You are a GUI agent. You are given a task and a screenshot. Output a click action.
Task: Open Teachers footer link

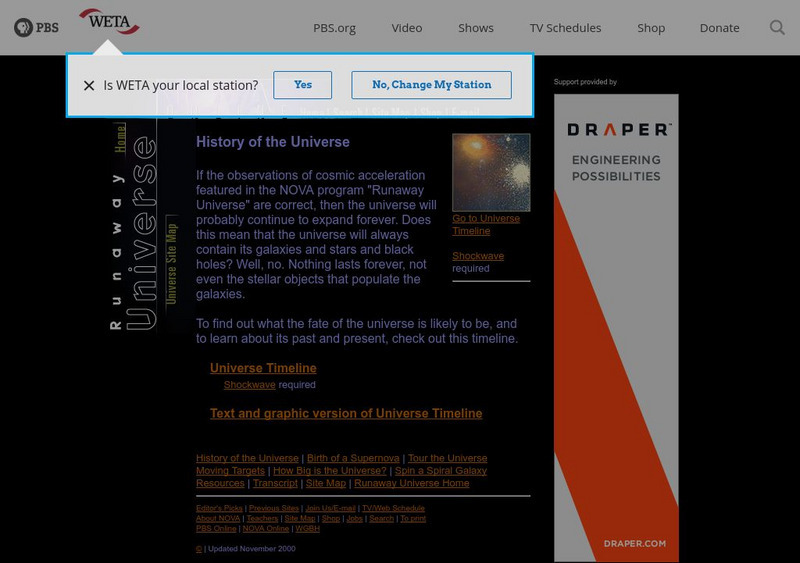262,519
